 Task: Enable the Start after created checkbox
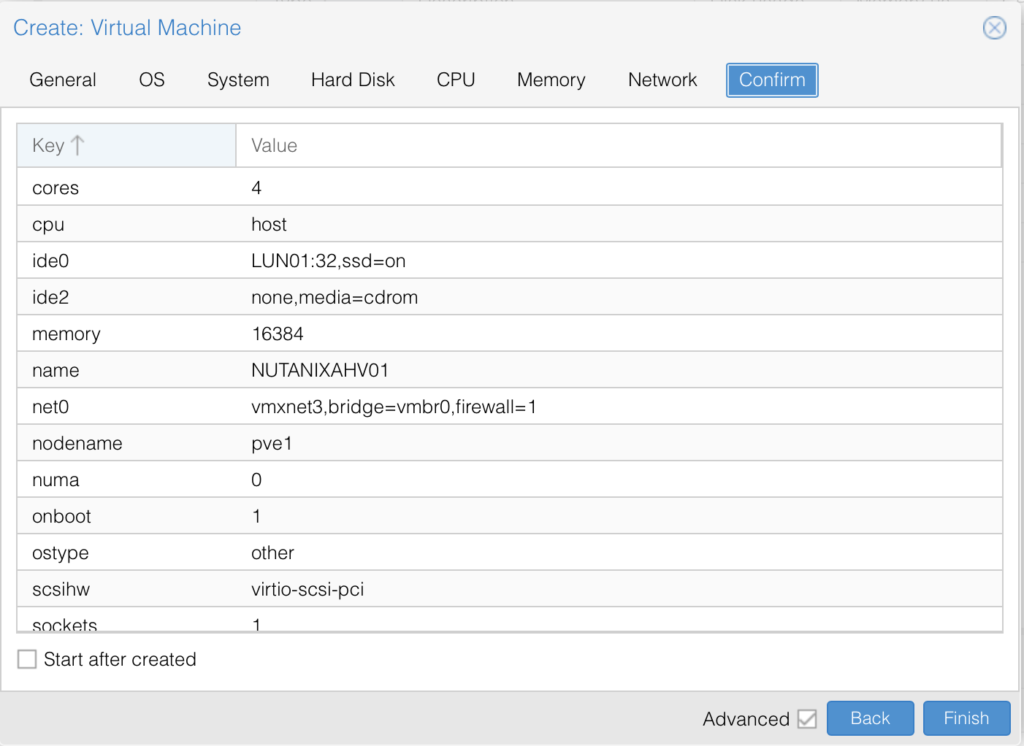(x=27, y=659)
